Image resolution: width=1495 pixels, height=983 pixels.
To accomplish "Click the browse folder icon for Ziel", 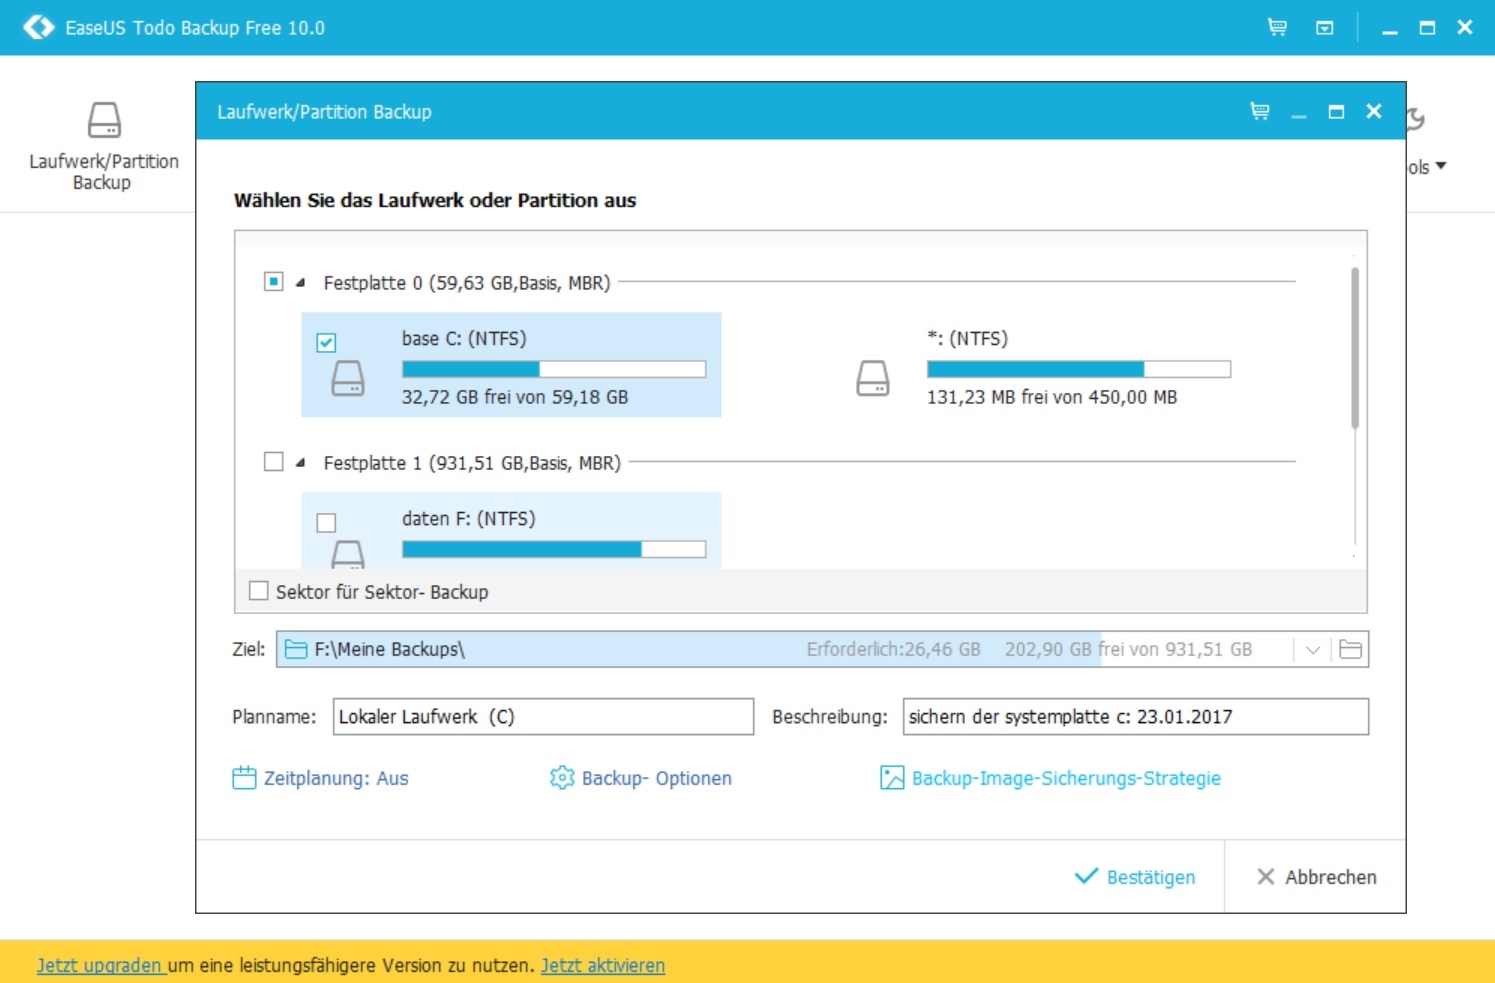I will point(1350,650).
